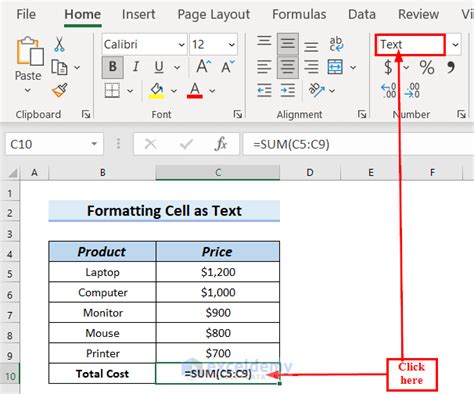Click Decrease Decimal
This screenshot has height=394, width=474.
coord(412,90)
